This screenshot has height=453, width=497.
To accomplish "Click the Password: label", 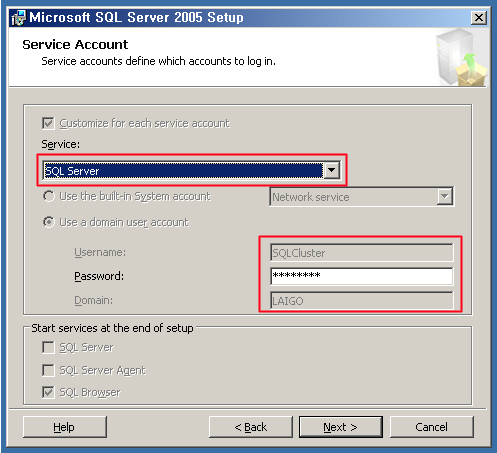I will [x=99, y=276].
